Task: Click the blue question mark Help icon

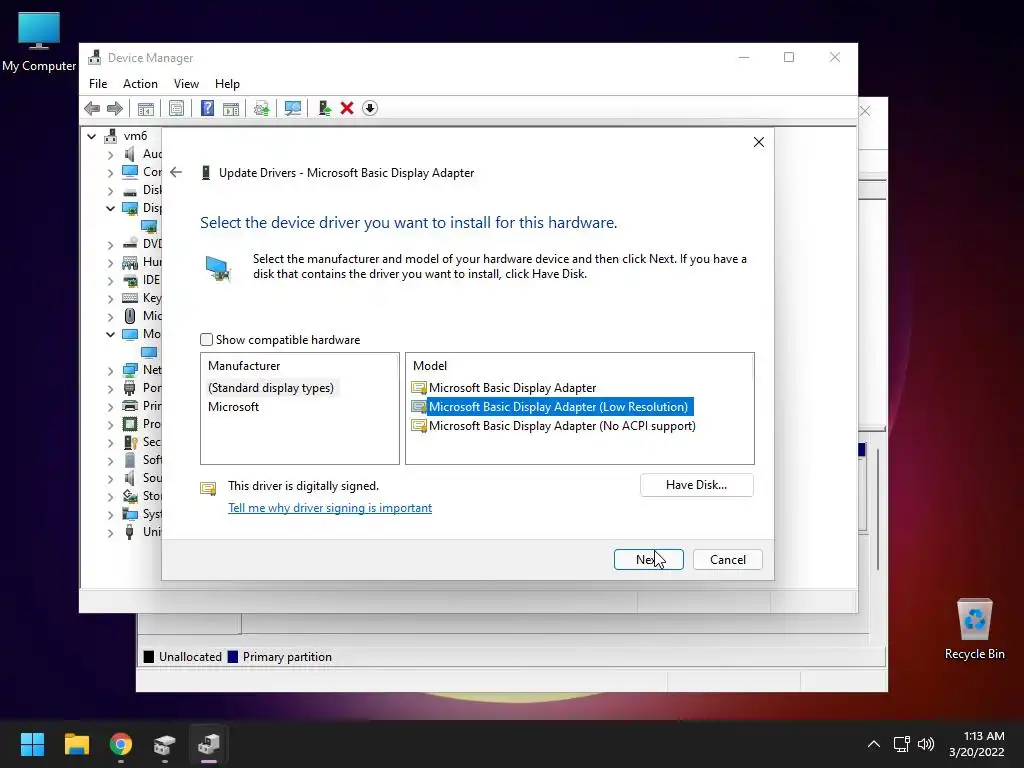Action: (x=207, y=108)
